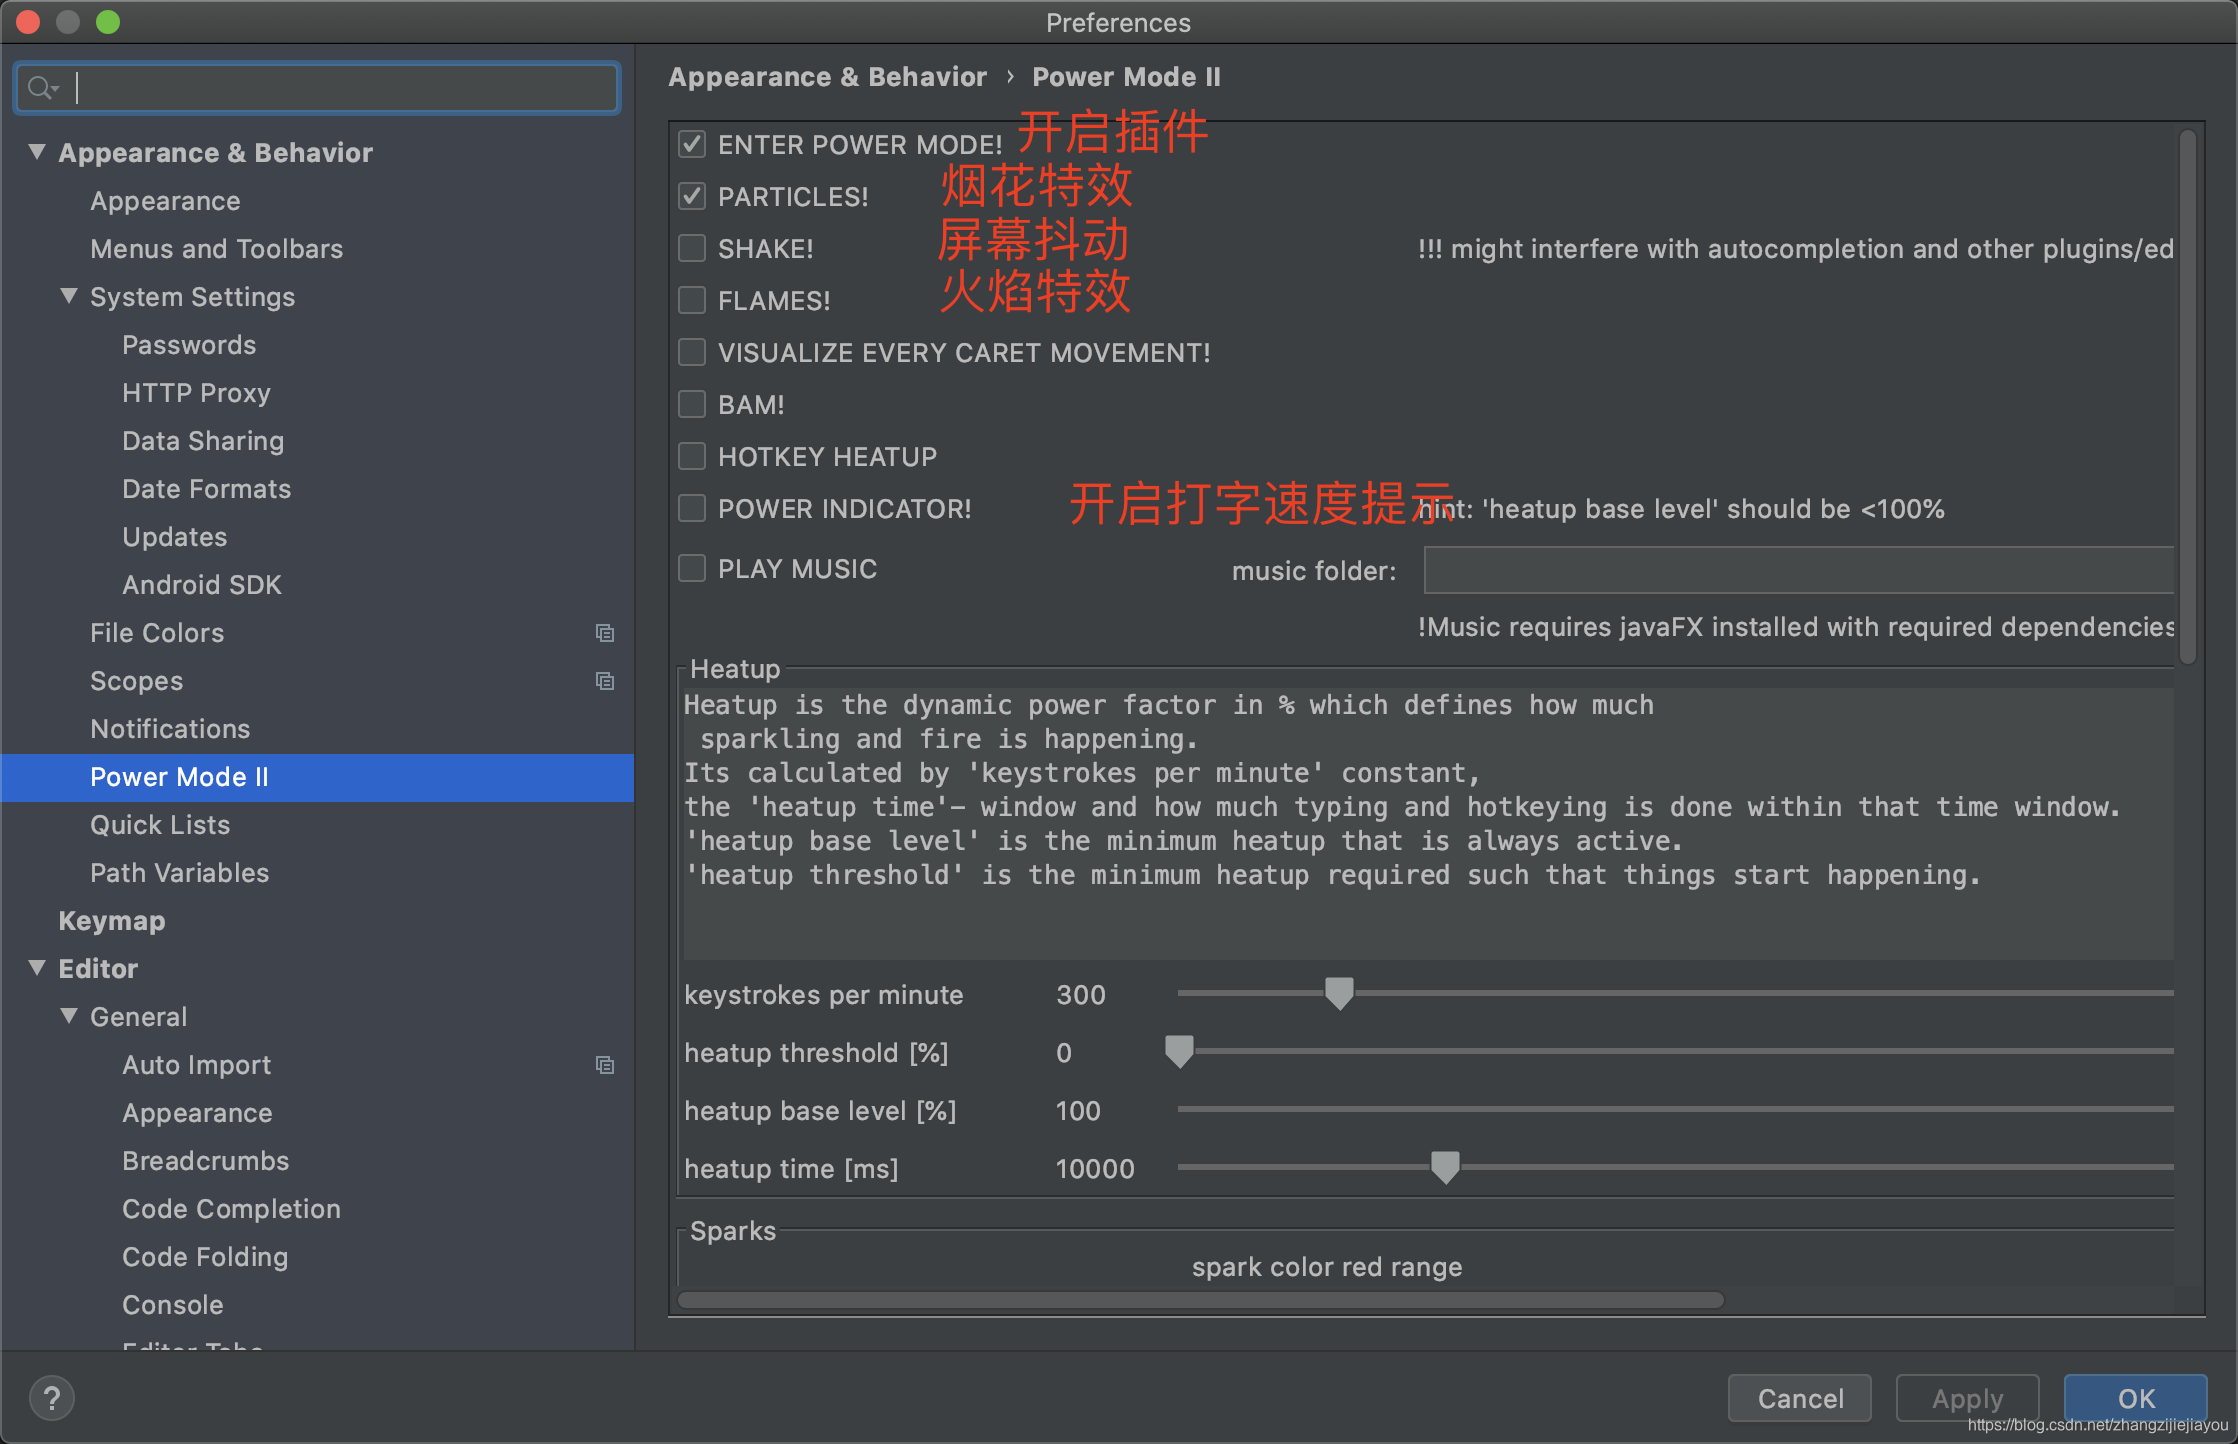Image resolution: width=2238 pixels, height=1444 pixels.
Task: Click the Heatup description text area
Action: click(x=1428, y=824)
